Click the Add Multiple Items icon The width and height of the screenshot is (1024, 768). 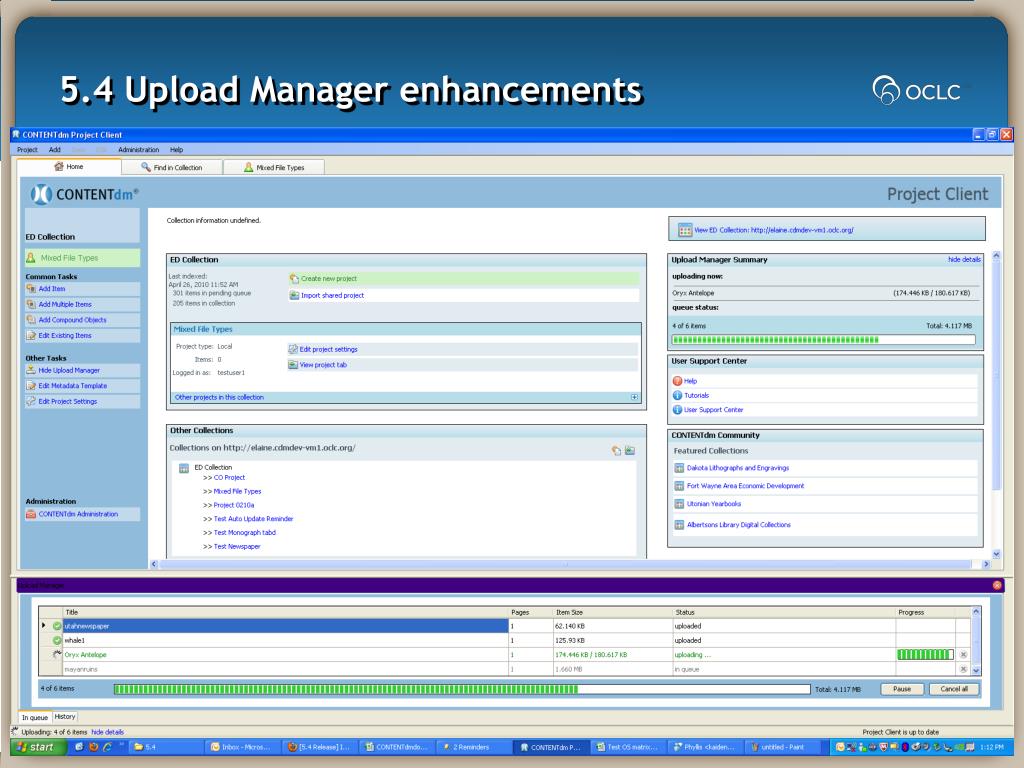coord(31,304)
